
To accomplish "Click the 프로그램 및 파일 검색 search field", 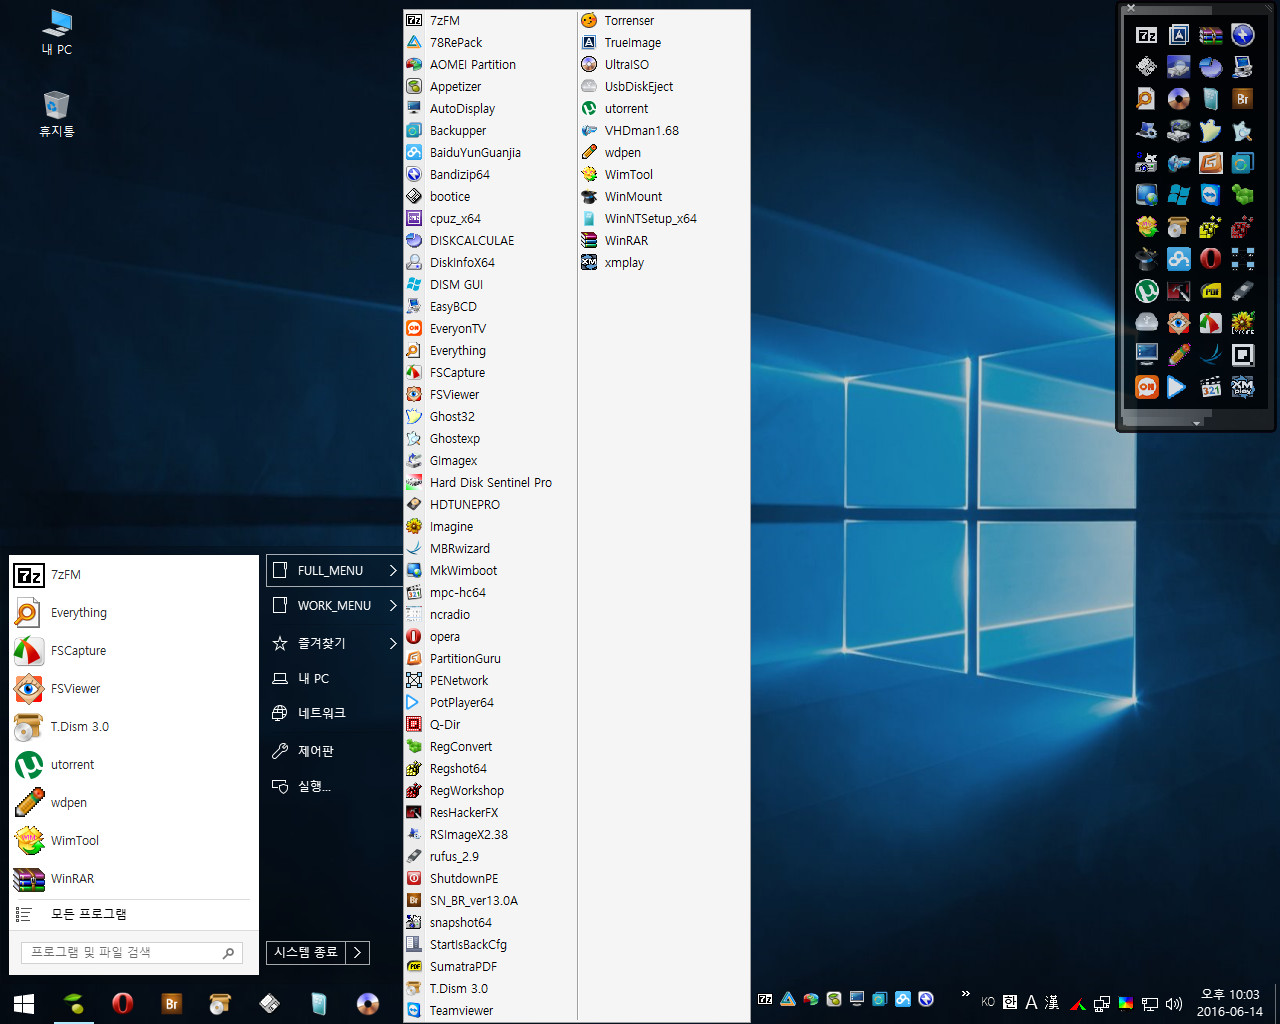I will [132, 953].
